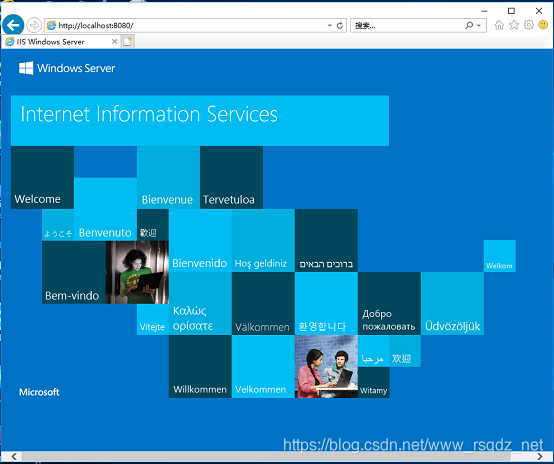Open the Home page icon
Viewport: 554px width, 464px height.
pyautogui.click(x=499, y=25)
